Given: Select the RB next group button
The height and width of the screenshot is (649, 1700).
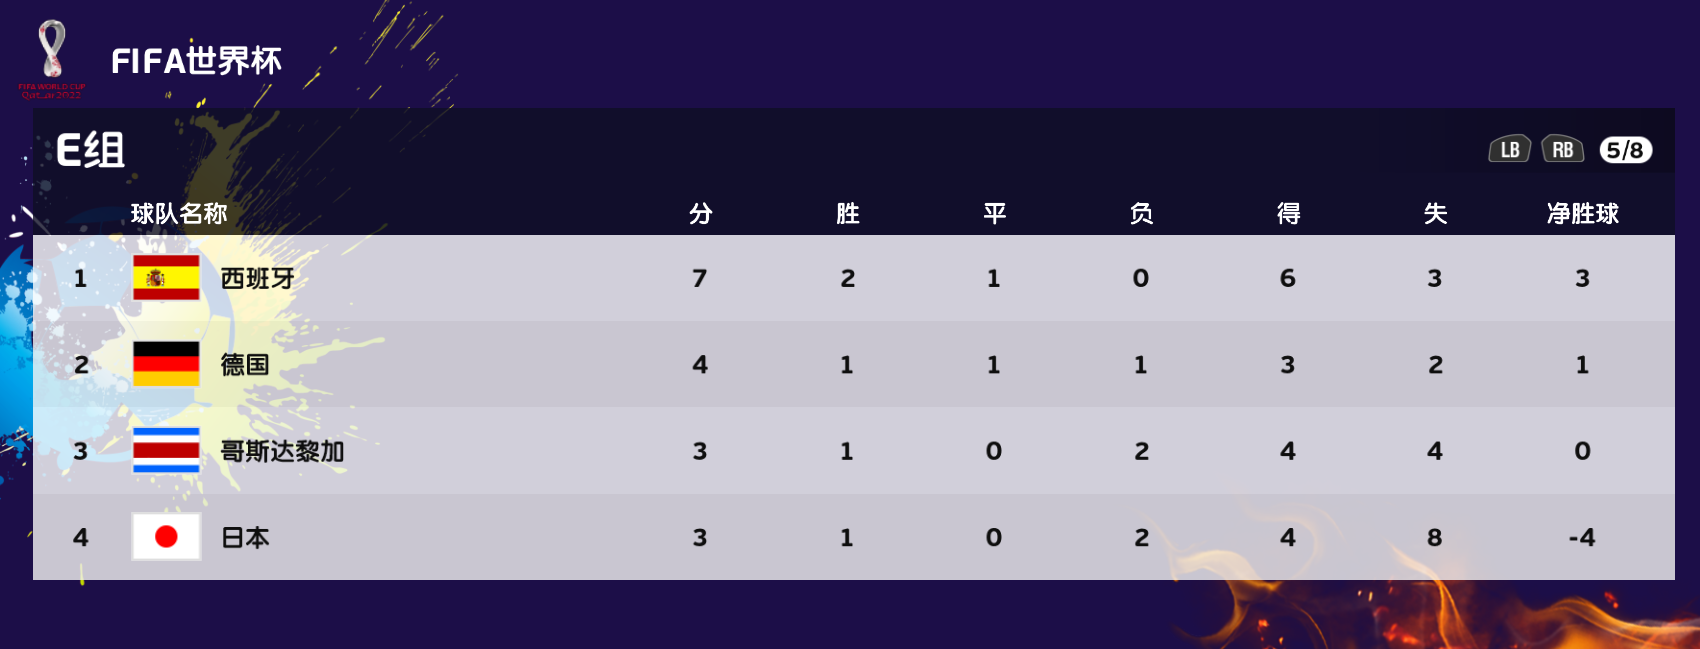Looking at the screenshot, I should (x=1563, y=150).
